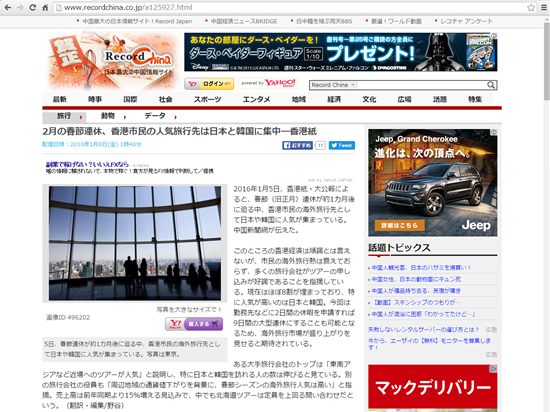Click the Twitter Tweet button
The image size is (550, 412).
[x=342, y=145]
